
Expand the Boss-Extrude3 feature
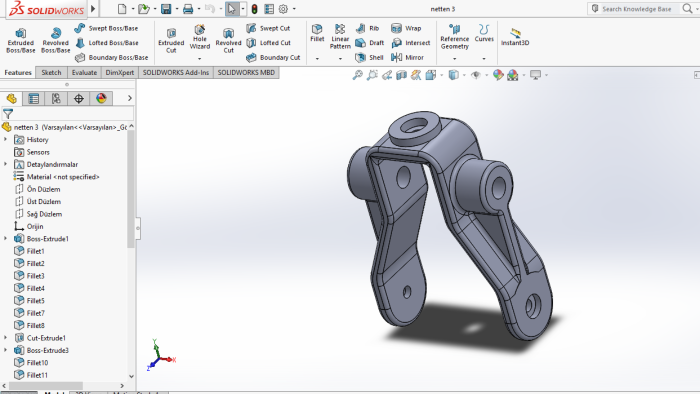[5, 350]
